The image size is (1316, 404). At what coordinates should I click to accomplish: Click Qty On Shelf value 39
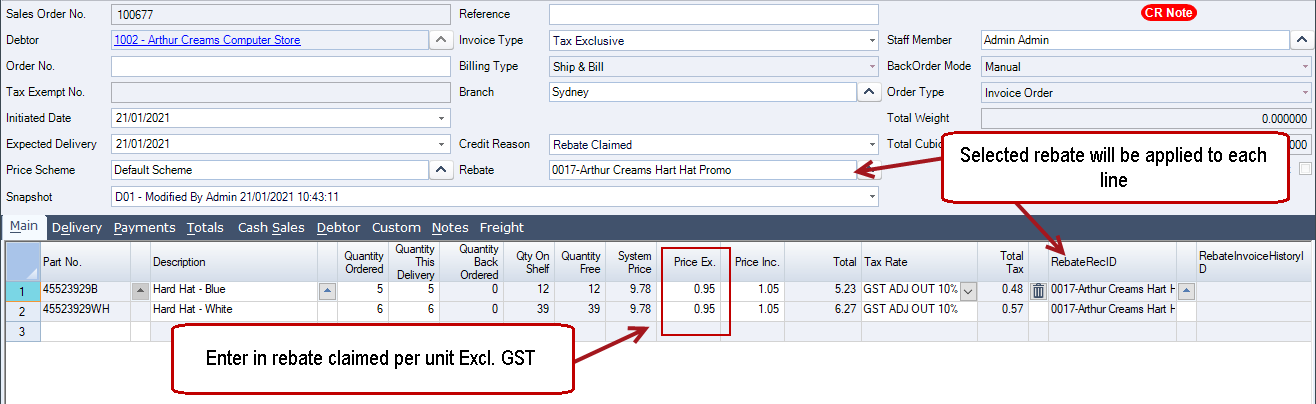pyautogui.click(x=530, y=310)
